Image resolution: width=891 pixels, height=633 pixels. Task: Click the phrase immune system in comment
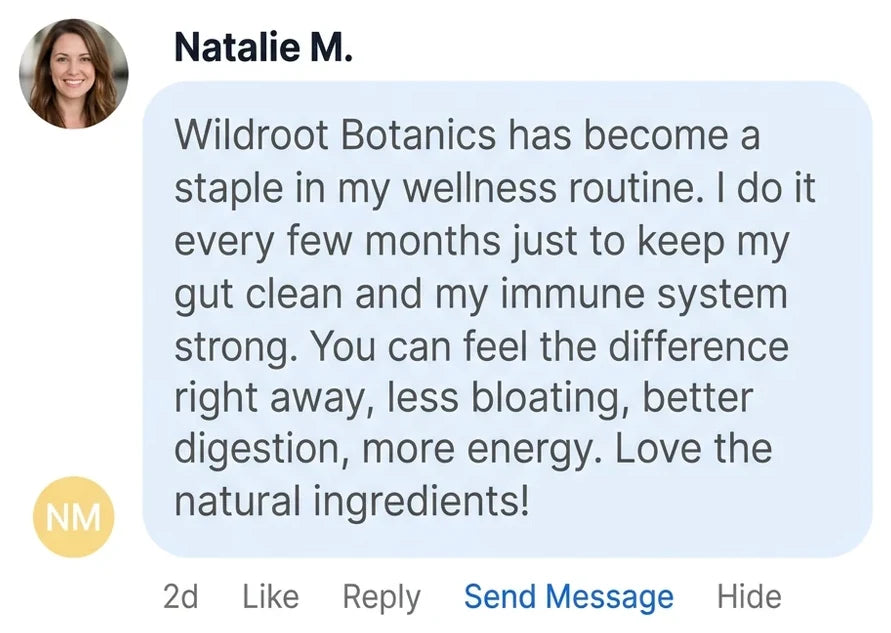coord(642,294)
